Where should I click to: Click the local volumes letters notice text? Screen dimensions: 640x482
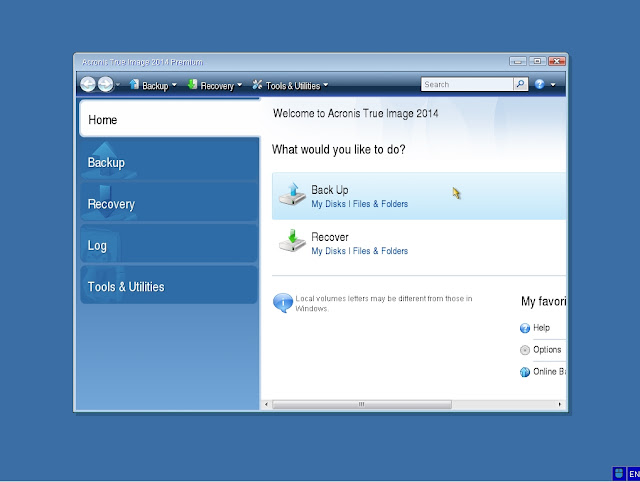pyautogui.click(x=384, y=303)
